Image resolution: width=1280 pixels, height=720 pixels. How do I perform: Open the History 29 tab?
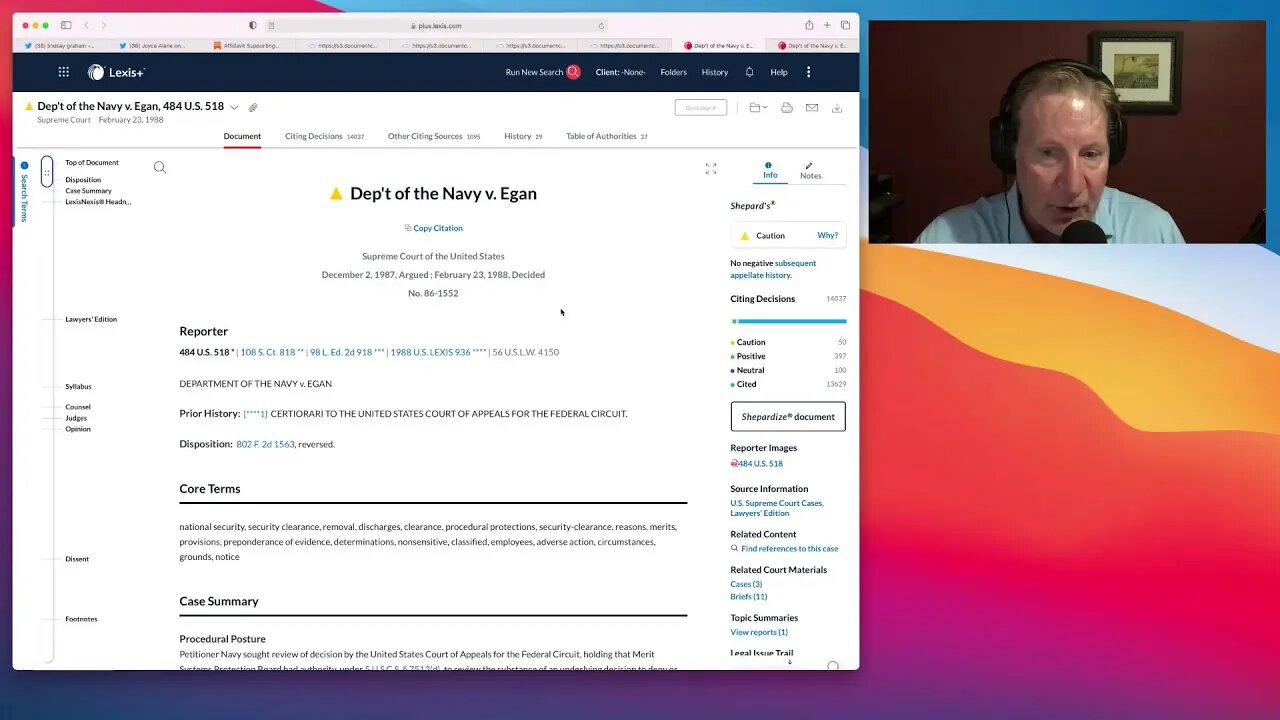523,136
